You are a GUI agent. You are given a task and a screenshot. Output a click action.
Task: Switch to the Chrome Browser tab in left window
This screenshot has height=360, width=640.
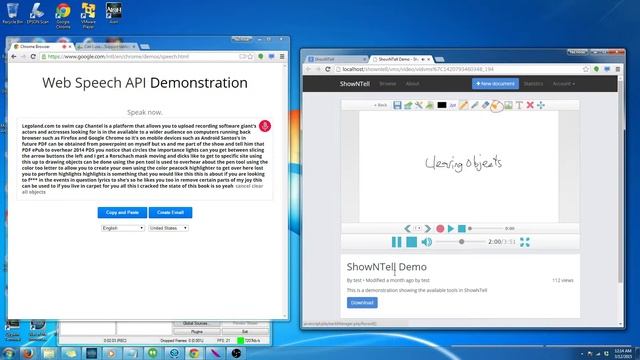[x=42, y=47]
